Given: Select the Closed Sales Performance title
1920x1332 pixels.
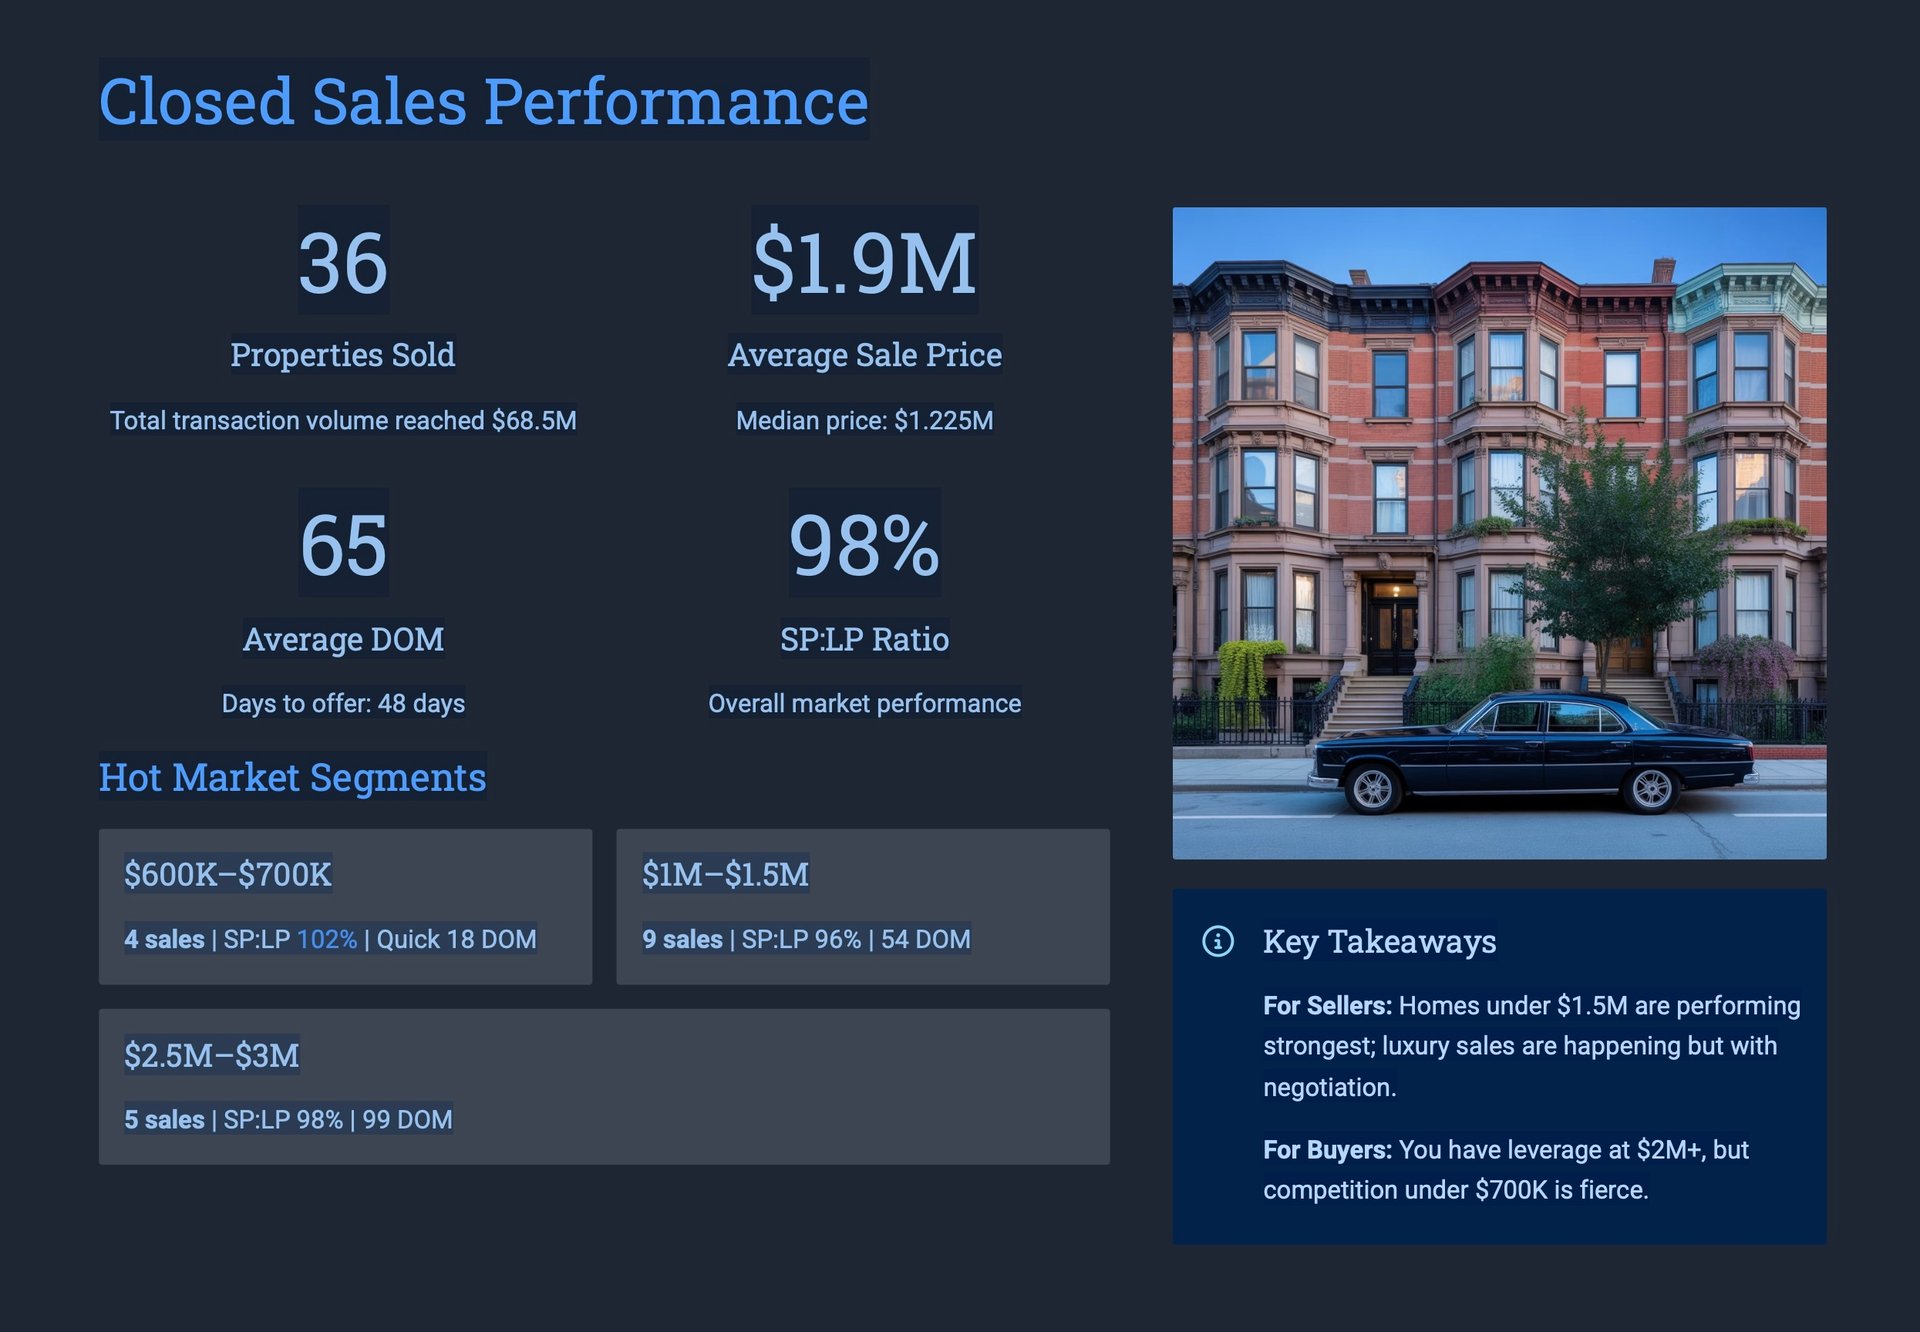Looking at the screenshot, I should click(x=483, y=101).
